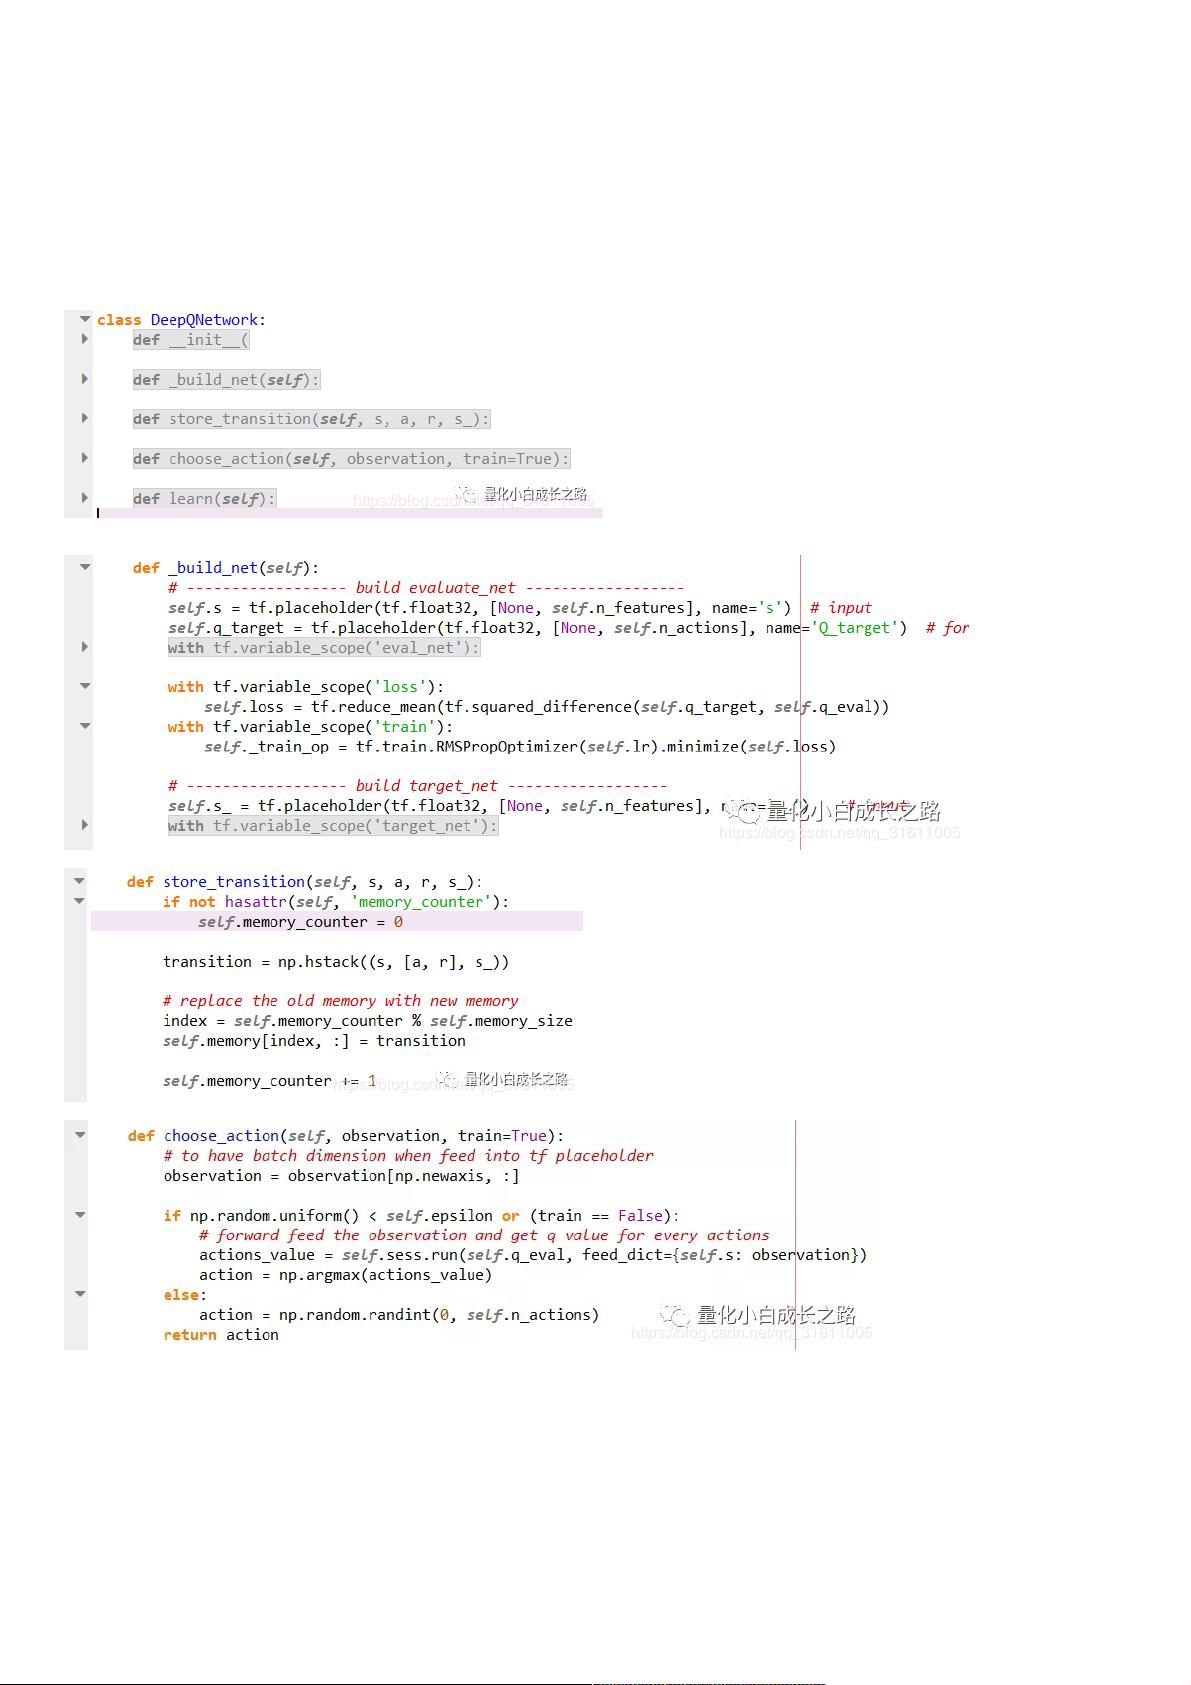Collapse the 'if not hasattr' block arrow
The height and width of the screenshot is (1685, 1191).
tap(79, 901)
